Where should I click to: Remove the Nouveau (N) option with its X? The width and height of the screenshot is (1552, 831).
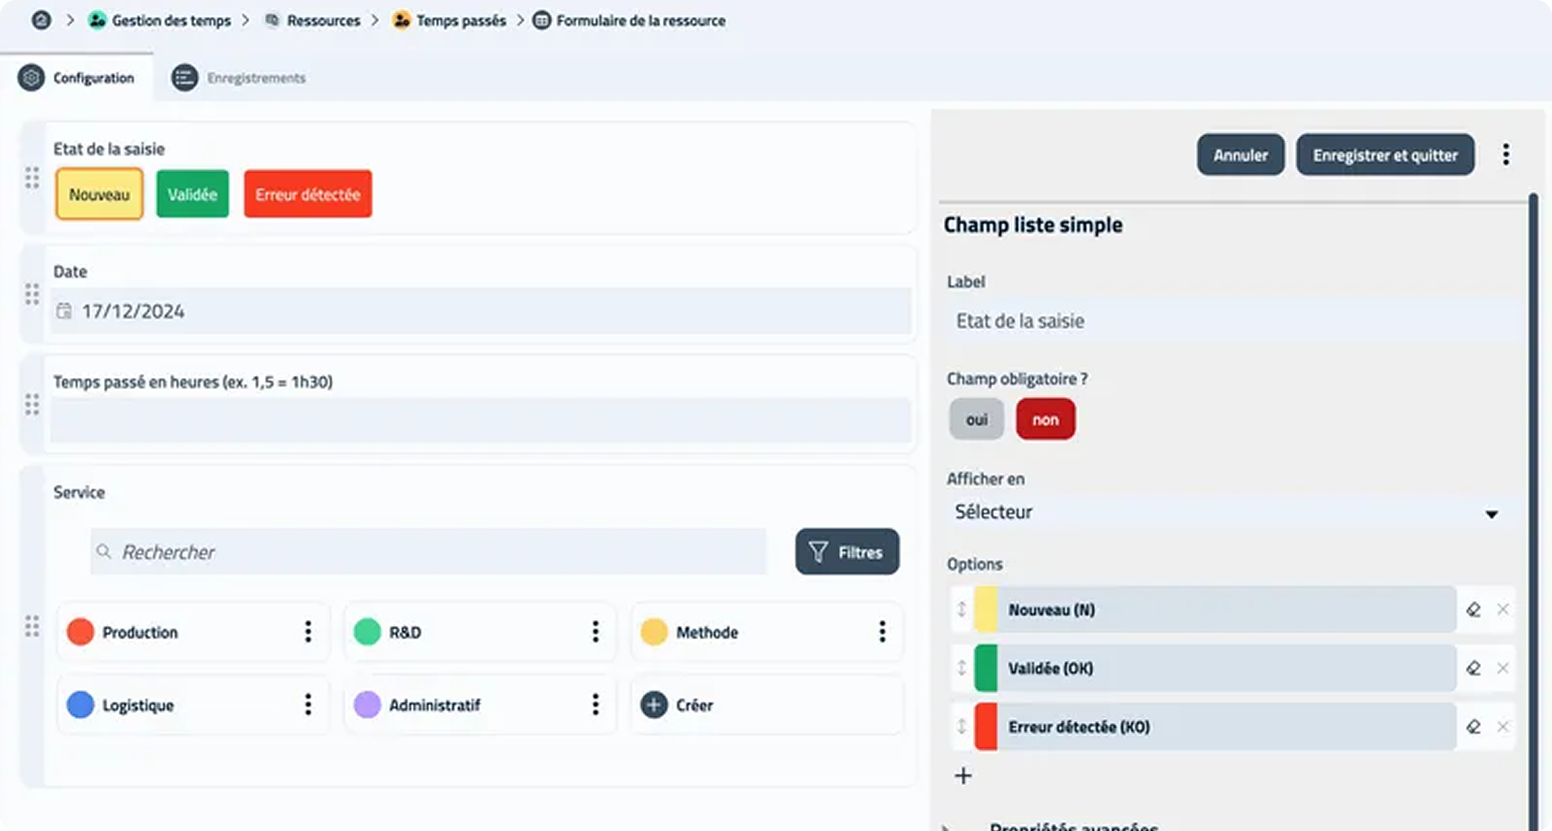[1503, 609]
